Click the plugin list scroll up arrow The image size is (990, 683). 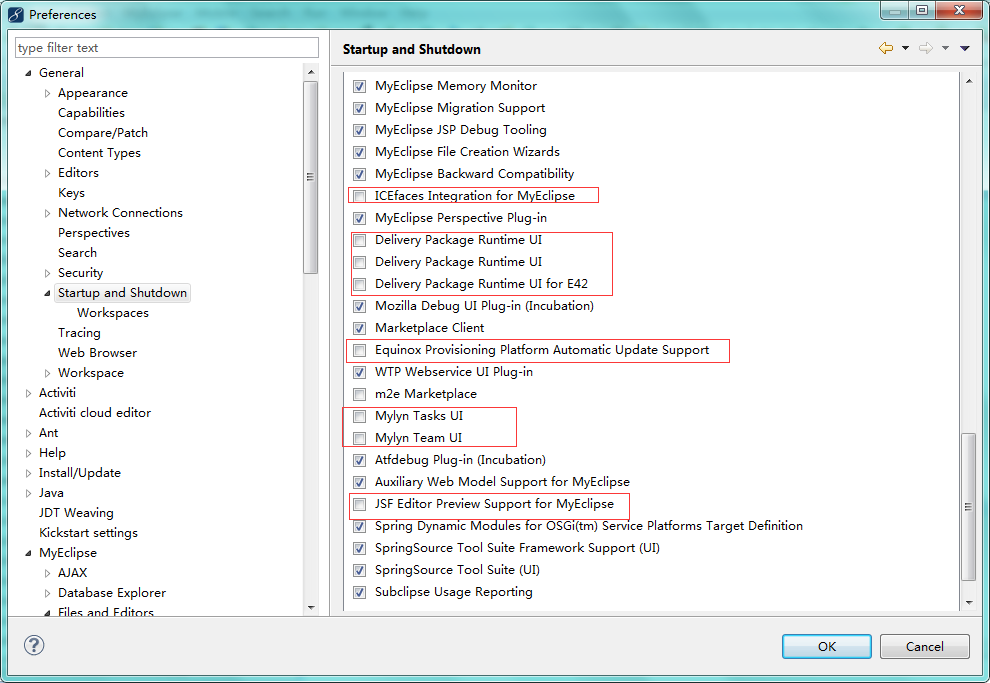[x=969, y=81]
